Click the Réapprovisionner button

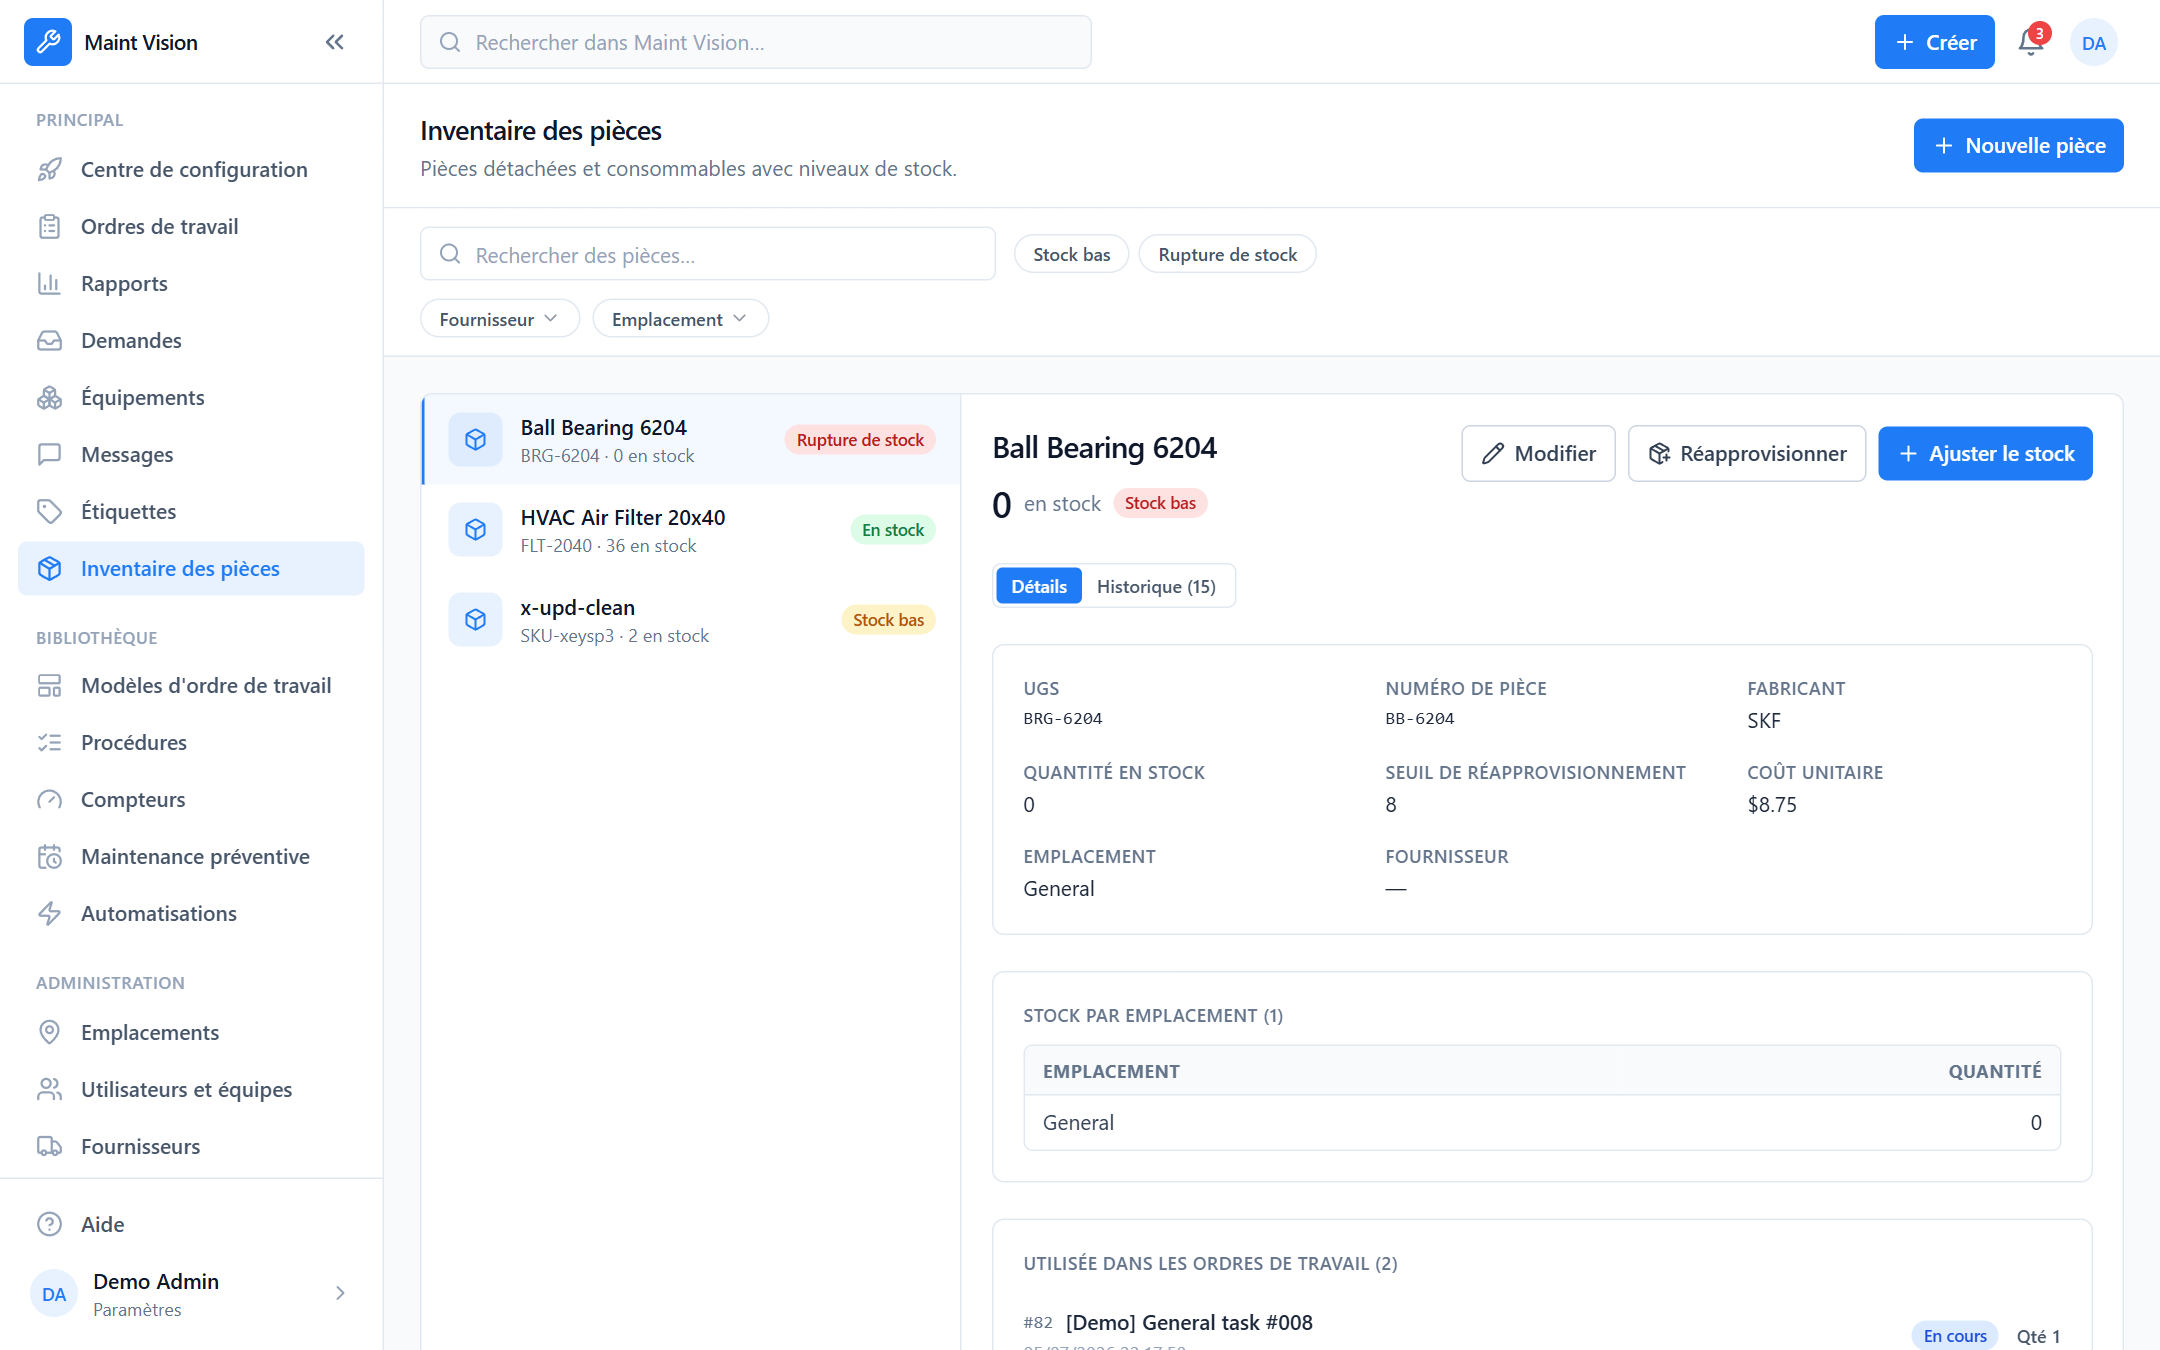pyautogui.click(x=1747, y=454)
